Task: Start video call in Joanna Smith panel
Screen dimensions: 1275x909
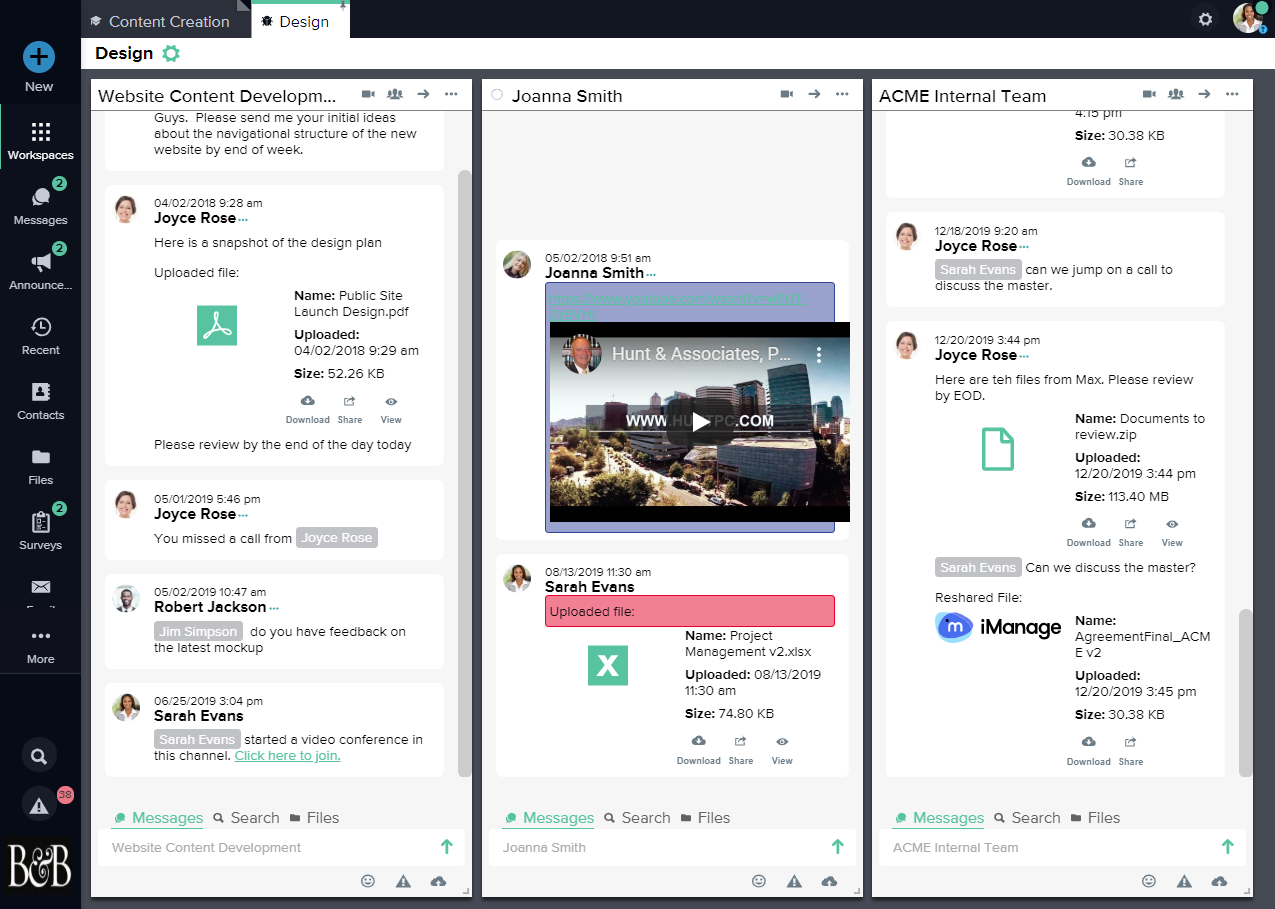Action: [x=787, y=94]
